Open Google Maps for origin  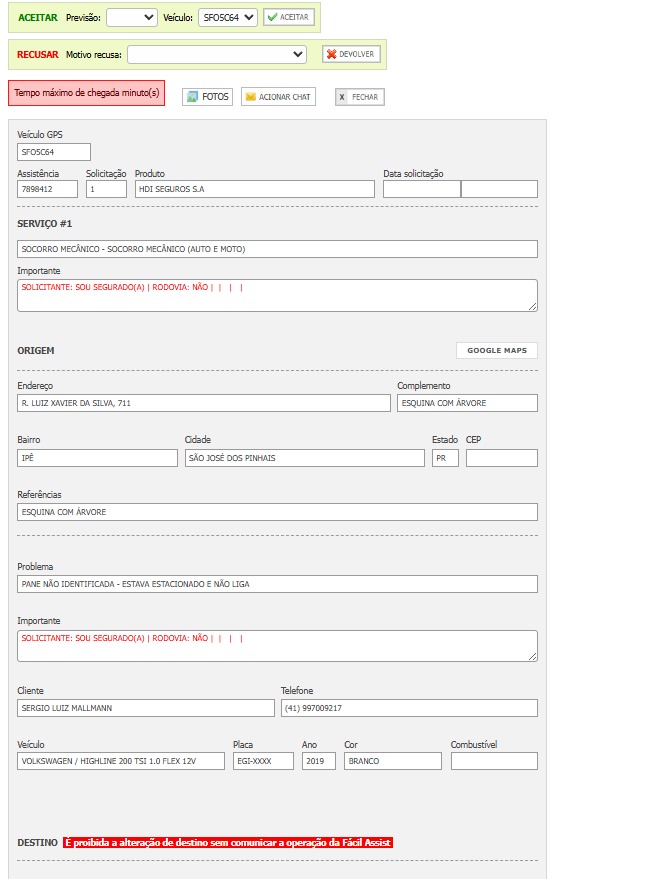pyautogui.click(x=497, y=350)
